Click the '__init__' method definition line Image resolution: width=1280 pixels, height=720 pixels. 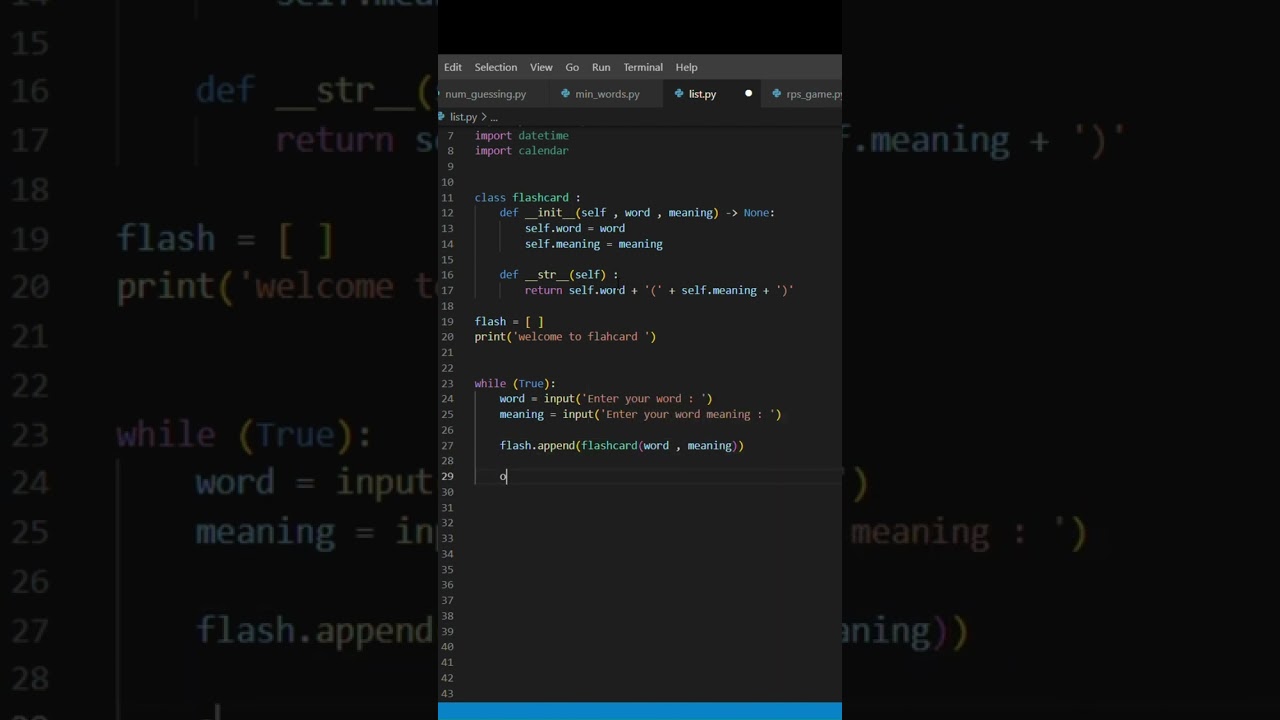click(x=637, y=213)
